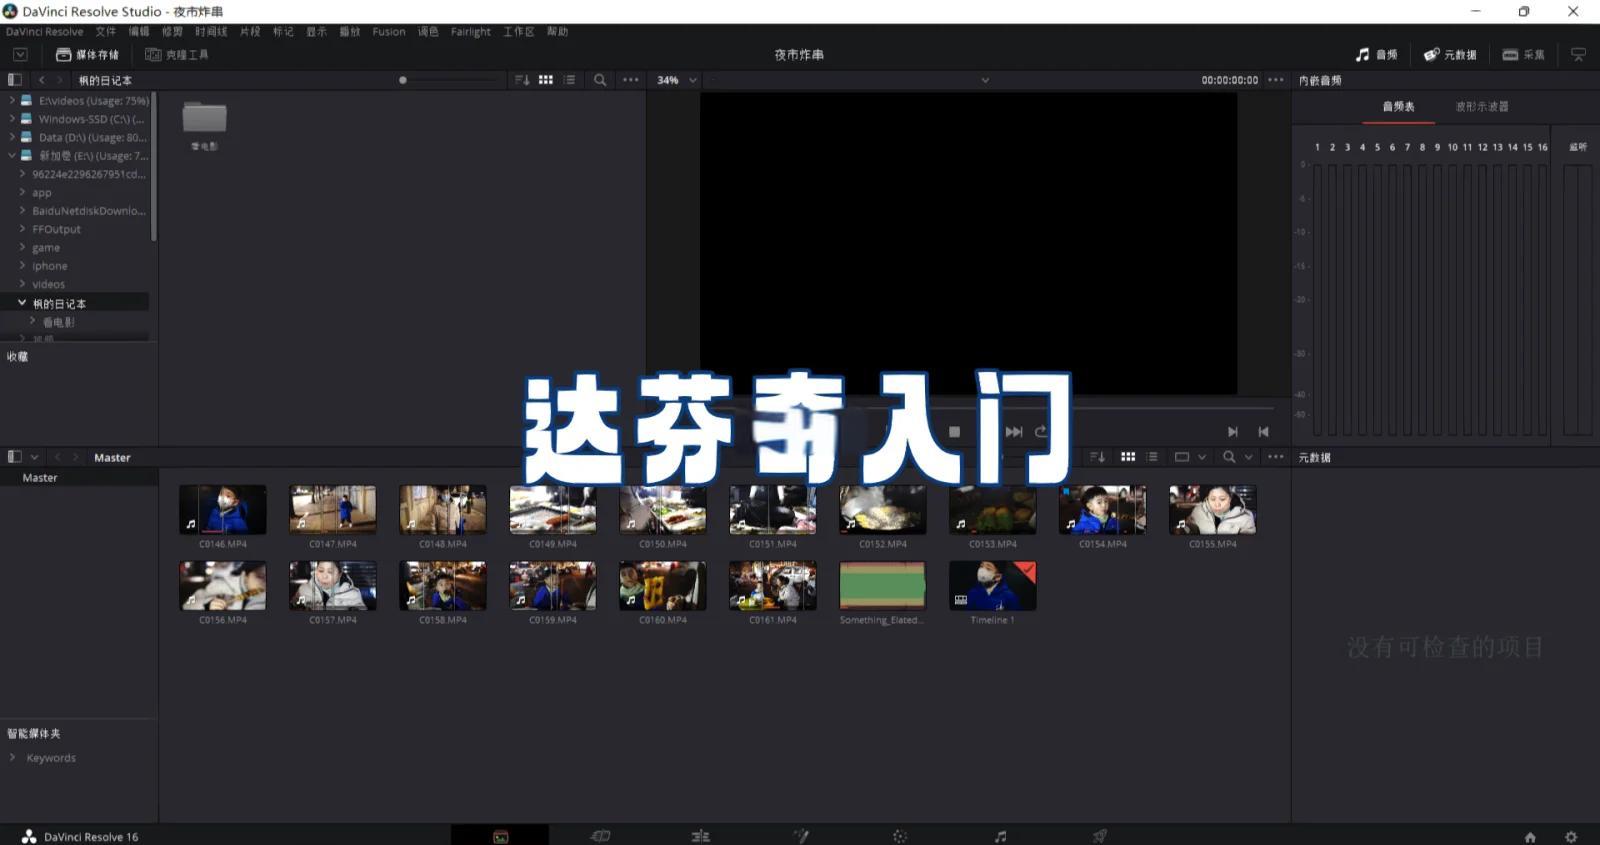The image size is (1600, 845).
Task: Open the folder thumbnail in media storage
Action: 204,117
